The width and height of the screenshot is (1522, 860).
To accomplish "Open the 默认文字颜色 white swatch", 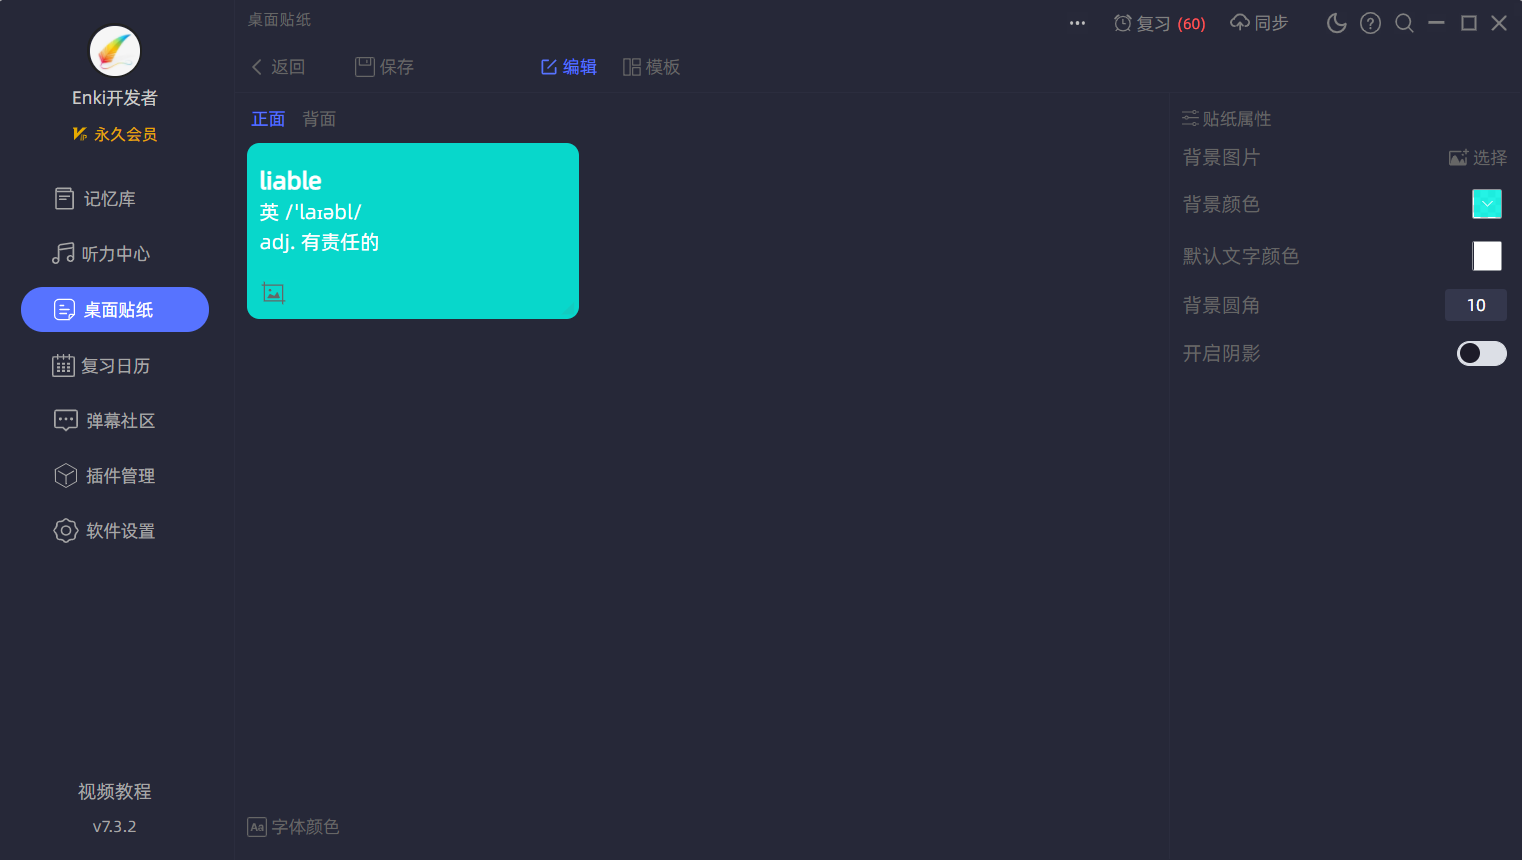I will coord(1487,256).
